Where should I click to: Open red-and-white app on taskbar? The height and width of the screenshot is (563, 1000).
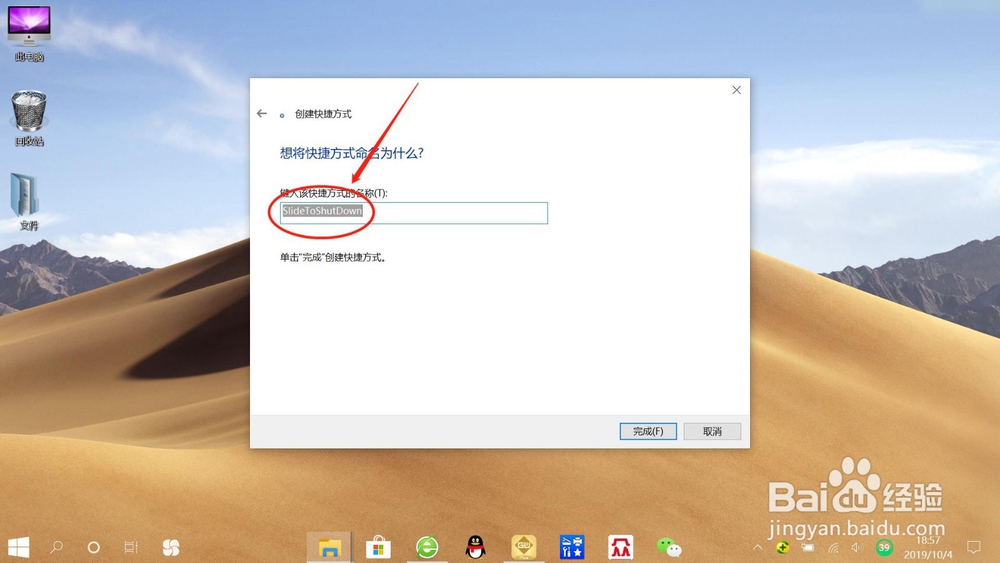[x=621, y=547]
